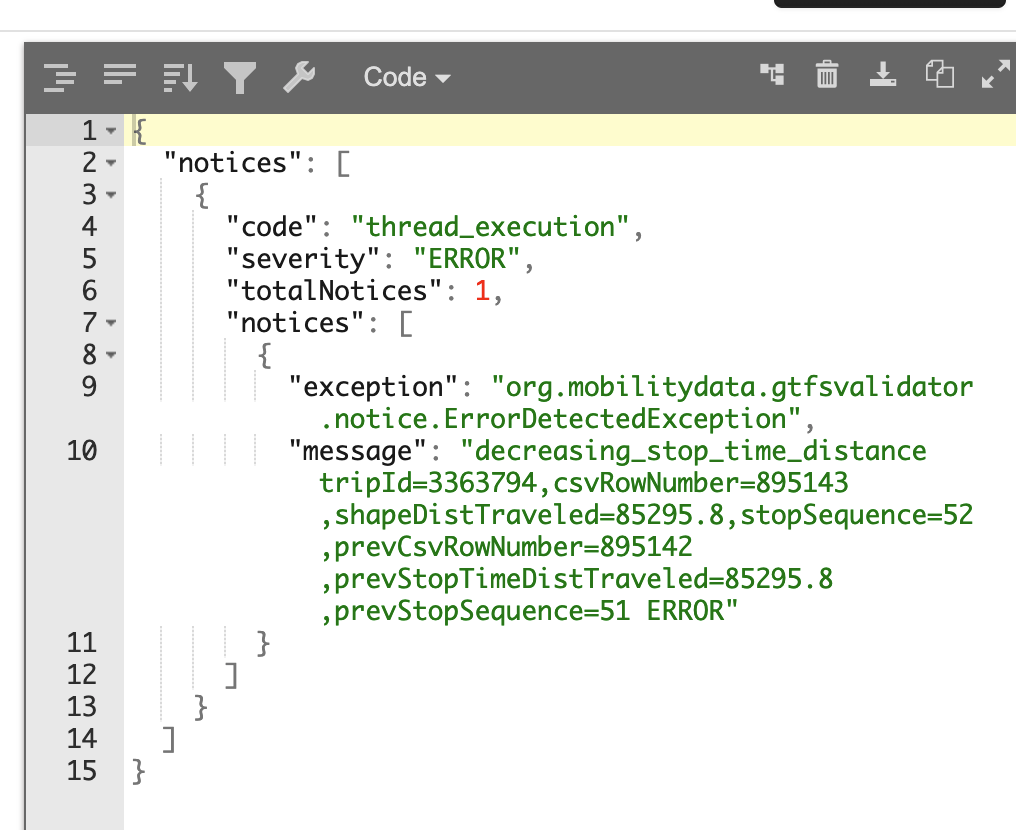Screen dimensions: 1016x830
Task: Click the text prevStopSequence=51
Action: coord(482,611)
